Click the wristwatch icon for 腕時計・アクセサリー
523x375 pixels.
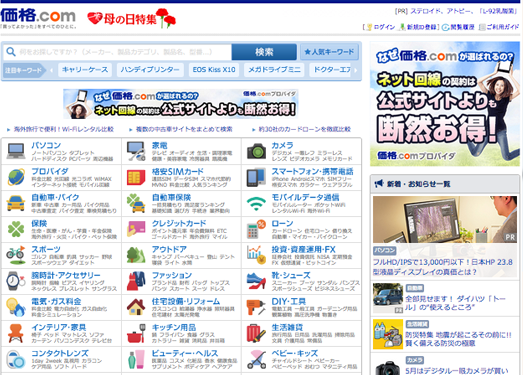[16, 281]
